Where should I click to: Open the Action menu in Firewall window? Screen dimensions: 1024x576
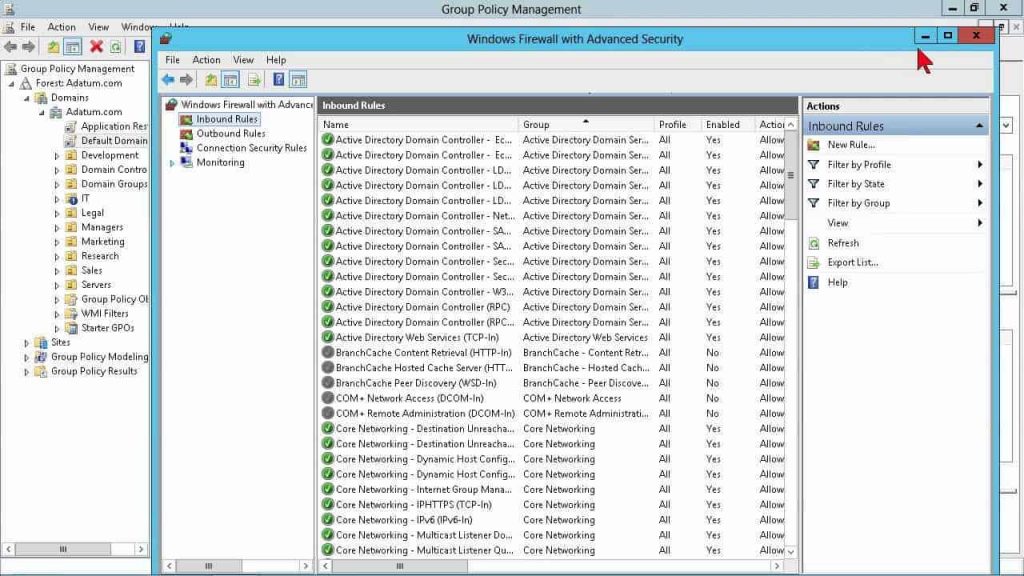(x=206, y=59)
